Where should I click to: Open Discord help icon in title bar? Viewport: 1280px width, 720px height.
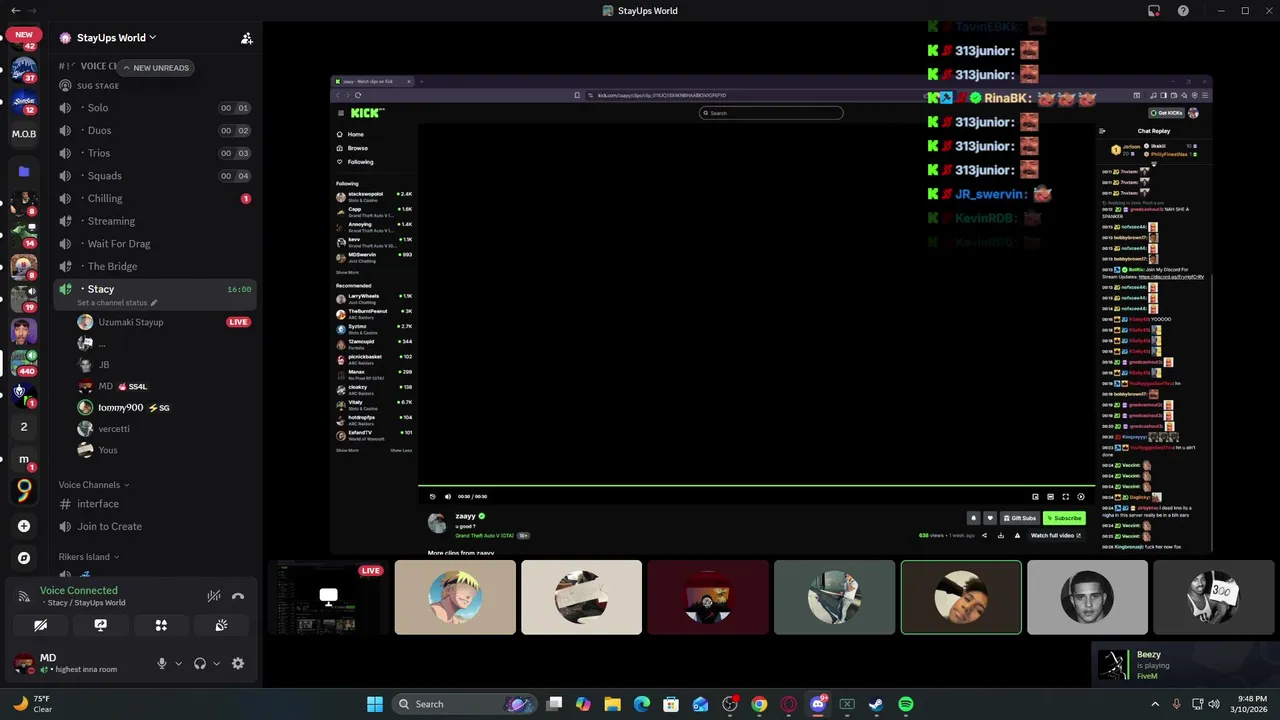pos(1183,11)
